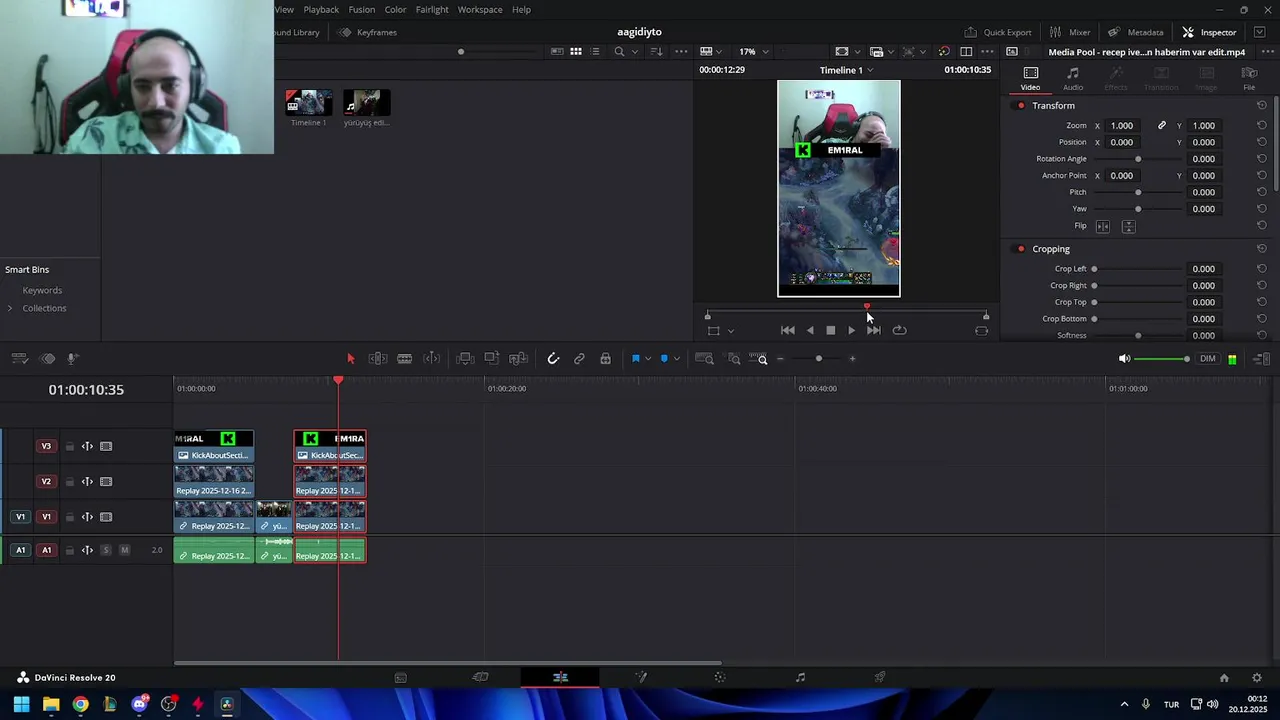Screen dimensions: 1280x720
Task: Adjust the timeline zoom slider
Action: pos(817,359)
